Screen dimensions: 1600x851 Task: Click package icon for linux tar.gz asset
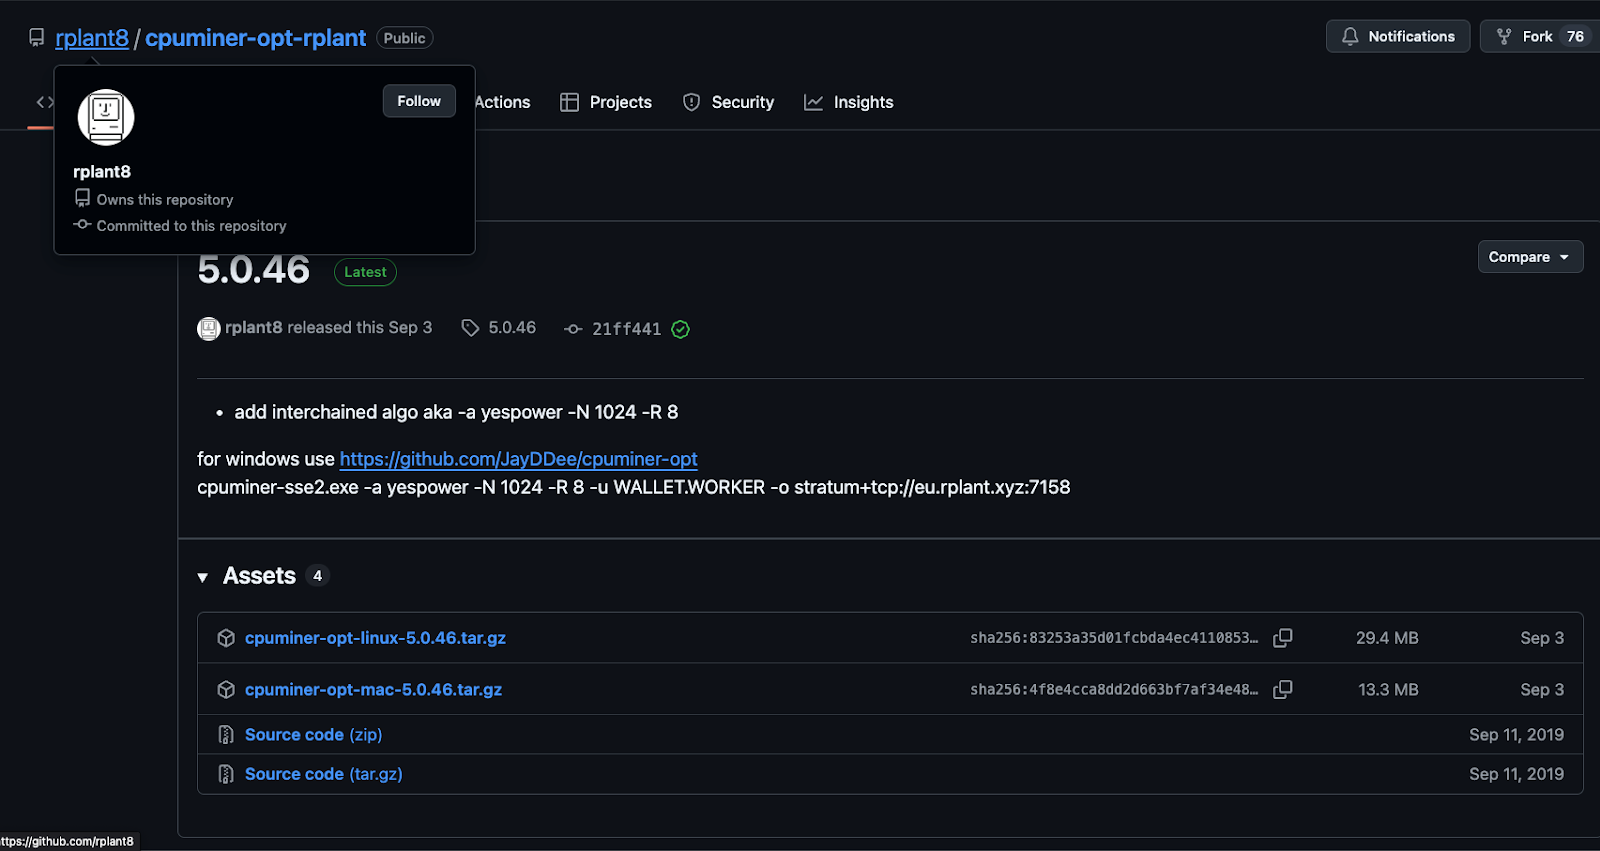226,638
